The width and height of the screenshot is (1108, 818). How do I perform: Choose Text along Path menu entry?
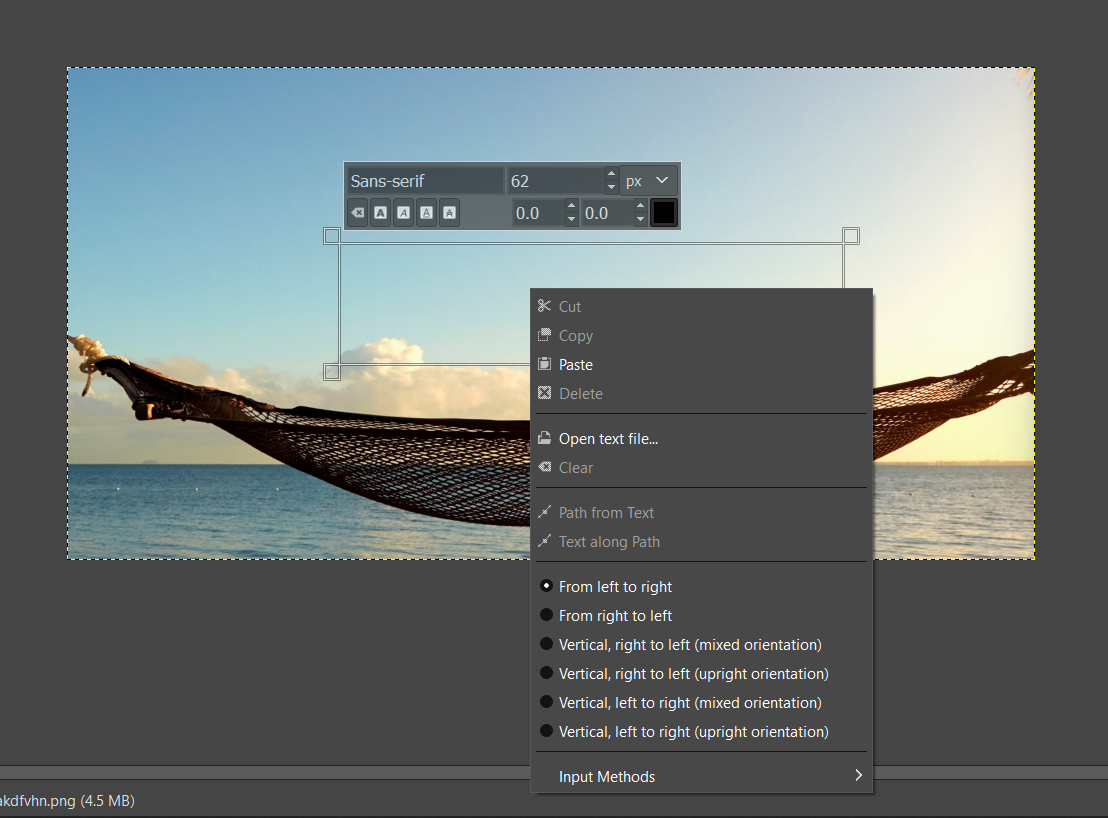(x=609, y=542)
